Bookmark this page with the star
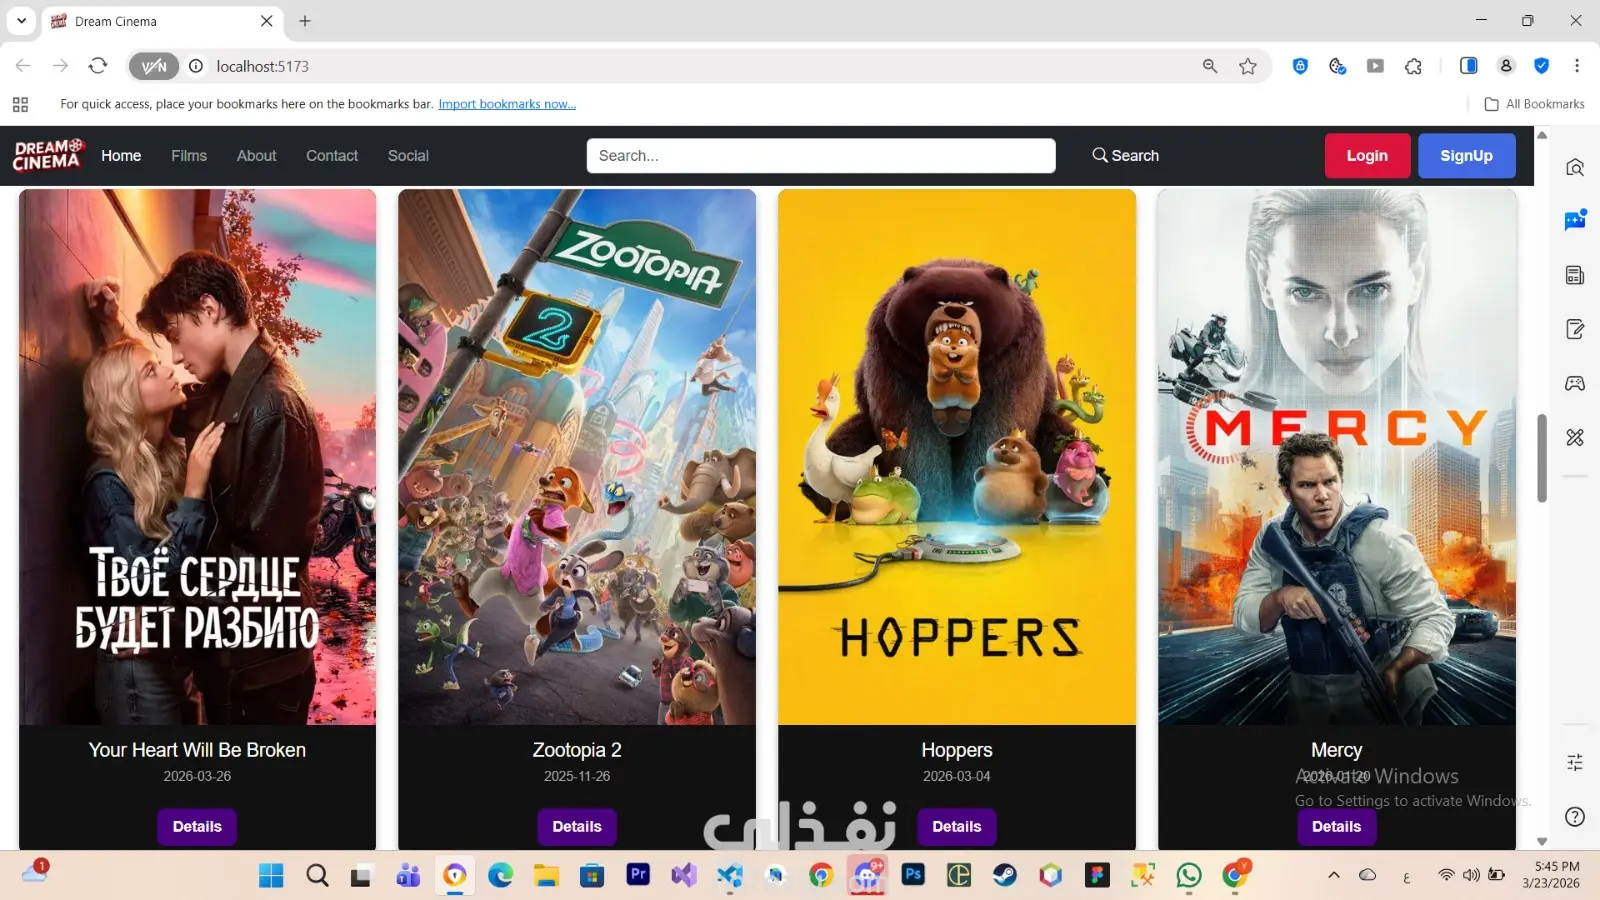 click(1248, 66)
